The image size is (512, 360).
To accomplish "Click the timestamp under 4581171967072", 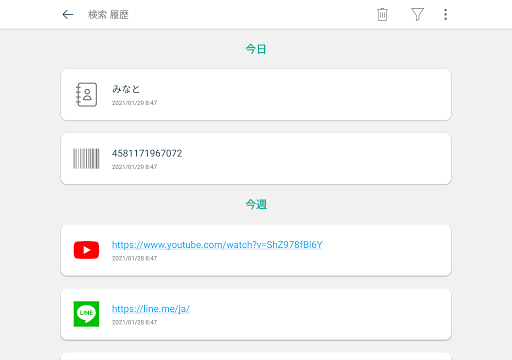I will [x=134, y=167].
